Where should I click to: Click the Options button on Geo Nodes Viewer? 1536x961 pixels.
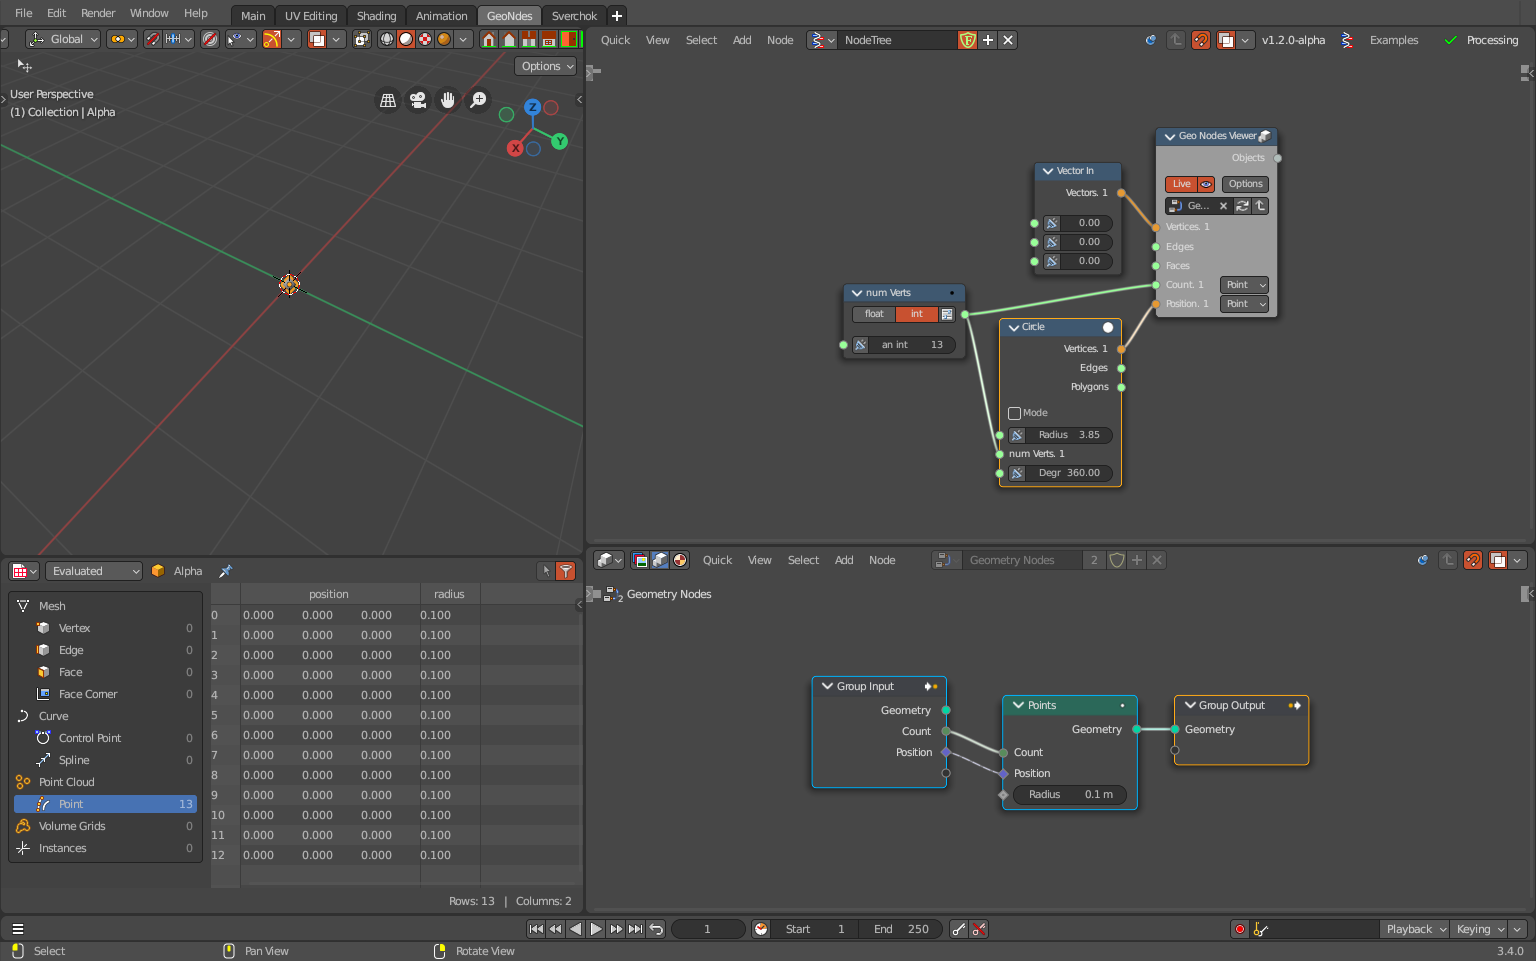[x=1244, y=184]
